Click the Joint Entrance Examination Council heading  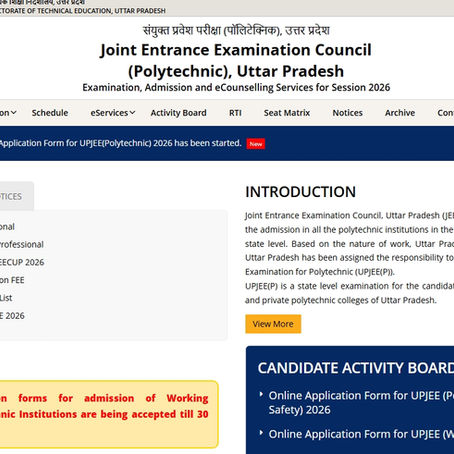tap(236, 60)
